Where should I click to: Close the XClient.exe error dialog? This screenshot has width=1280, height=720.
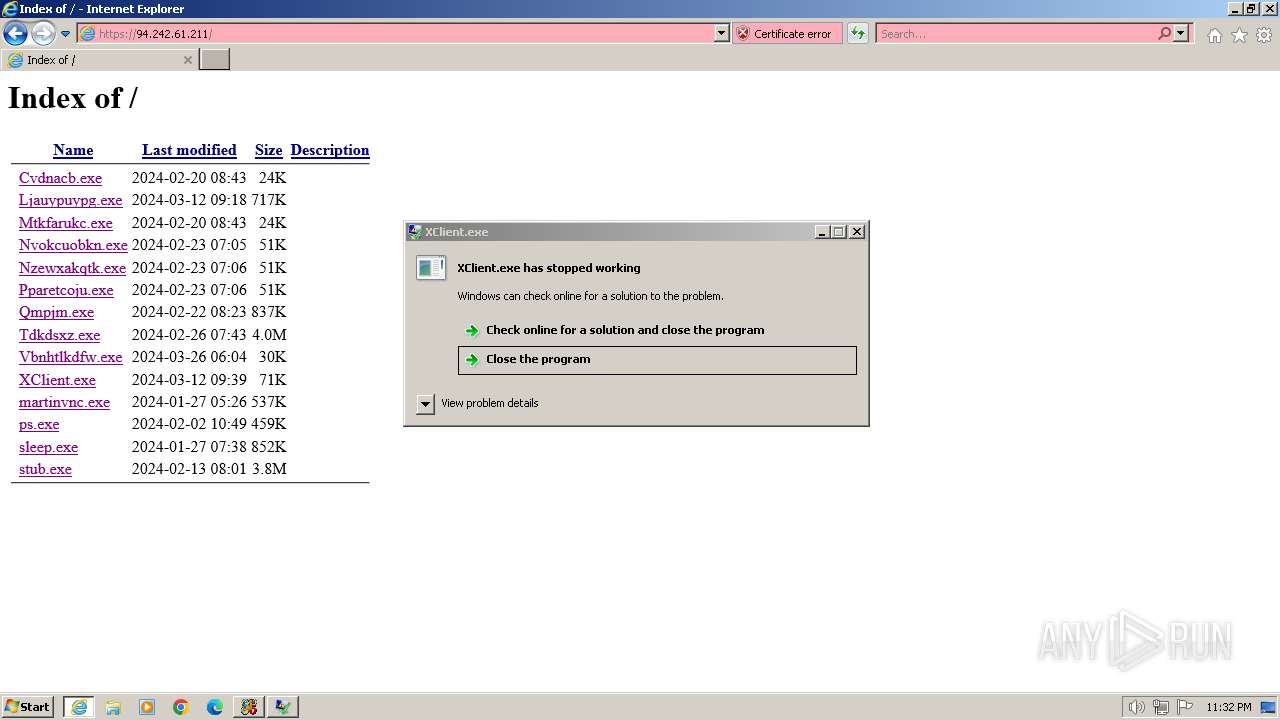pyautogui.click(x=857, y=232)
